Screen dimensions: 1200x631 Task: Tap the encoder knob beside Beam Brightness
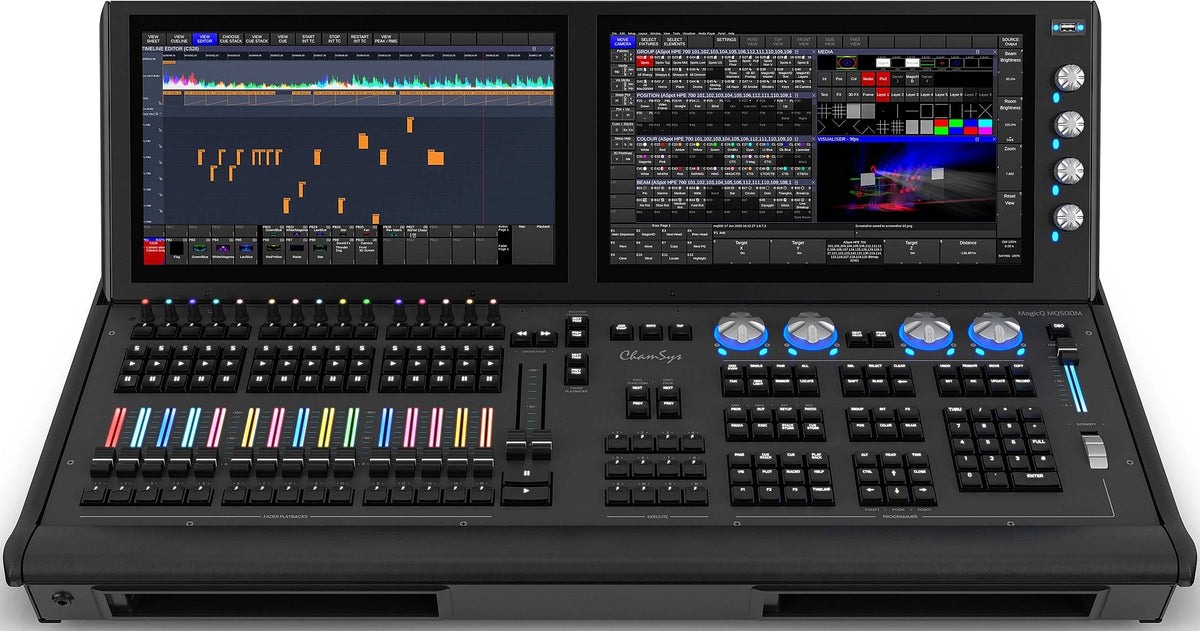pyautogui.click(x=1068, y=78)
